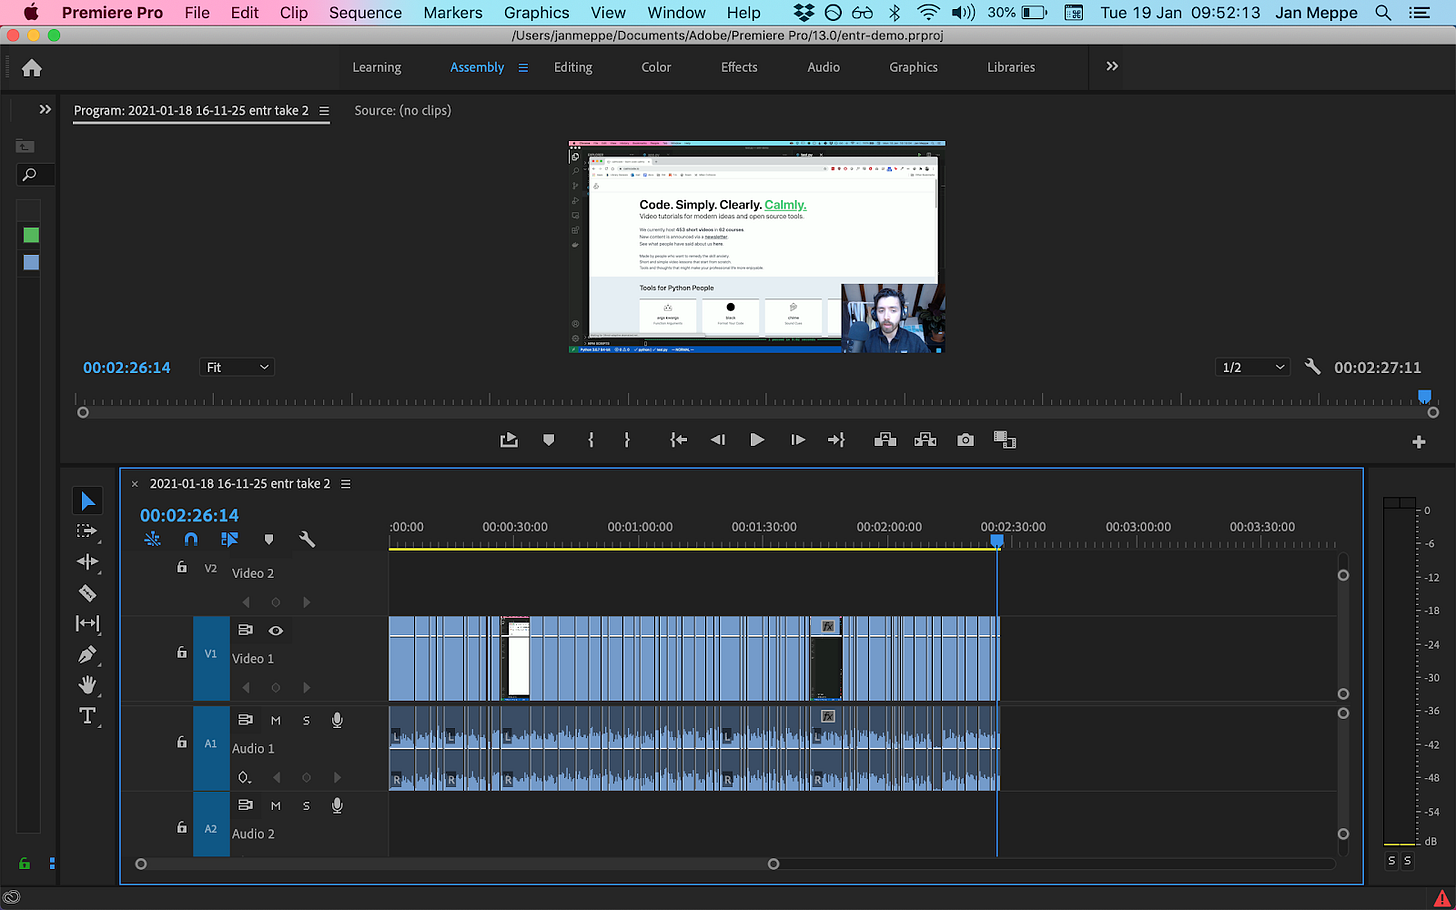Open timeline display settings wrench
The width and height of the screenshot is (1456, 910).
307,540
